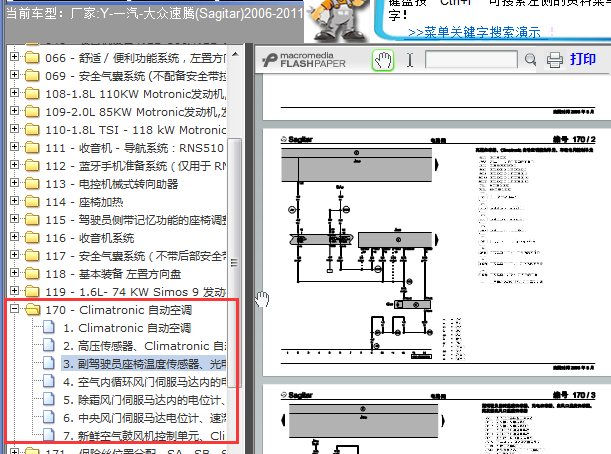611x454 pixels.
Task: Click the tree panel vertical scrollbar thumb
Action: pos(234,263)
